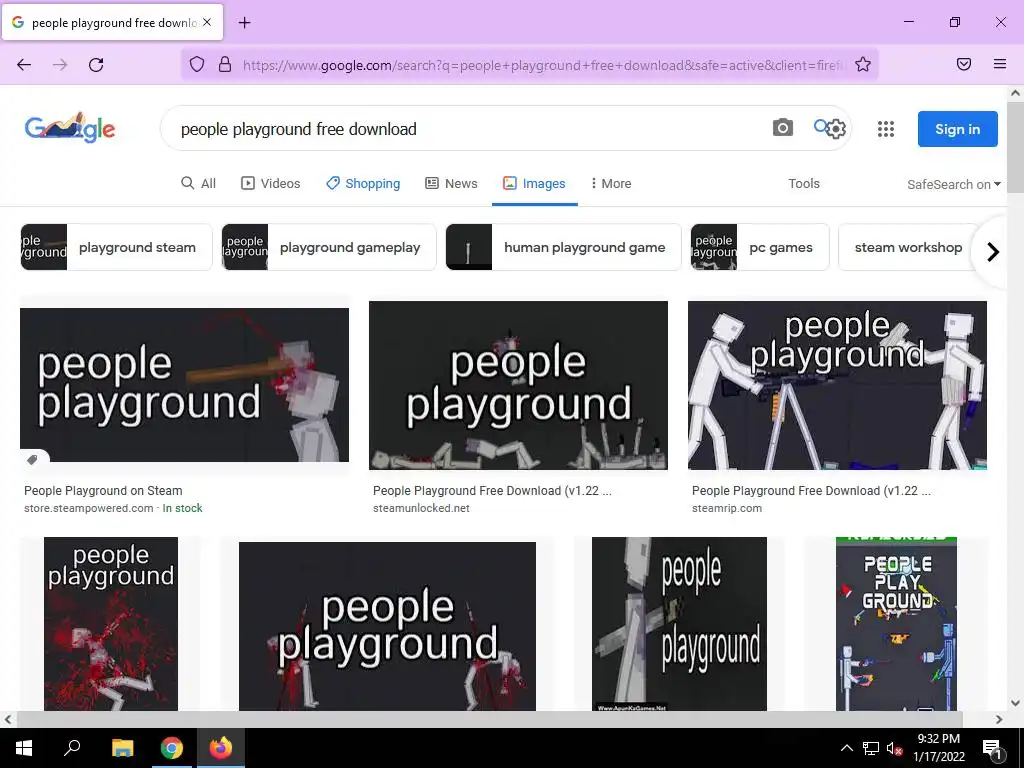This screenshot has width=1024, height=768.
Task: Close the people playground tab
Action: [207, 22]
